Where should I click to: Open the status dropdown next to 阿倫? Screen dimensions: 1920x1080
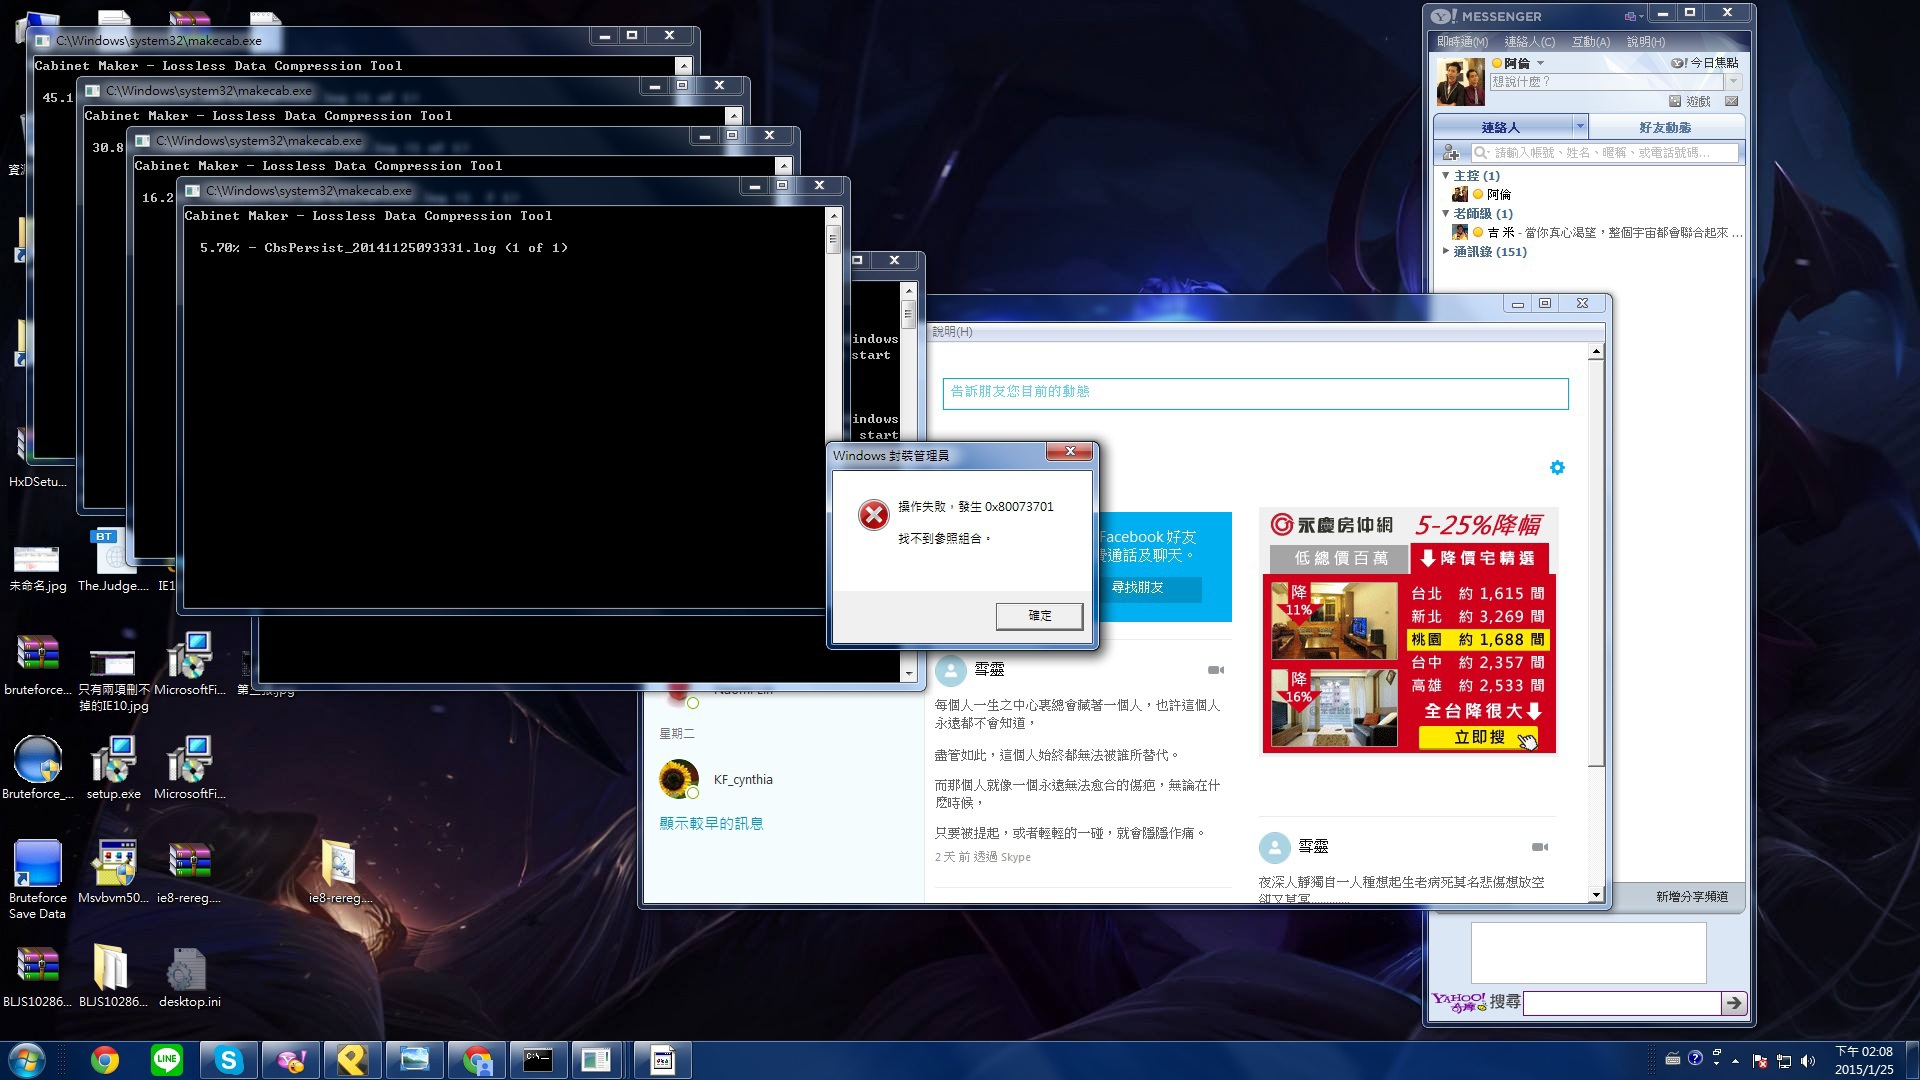(1541, 63)
